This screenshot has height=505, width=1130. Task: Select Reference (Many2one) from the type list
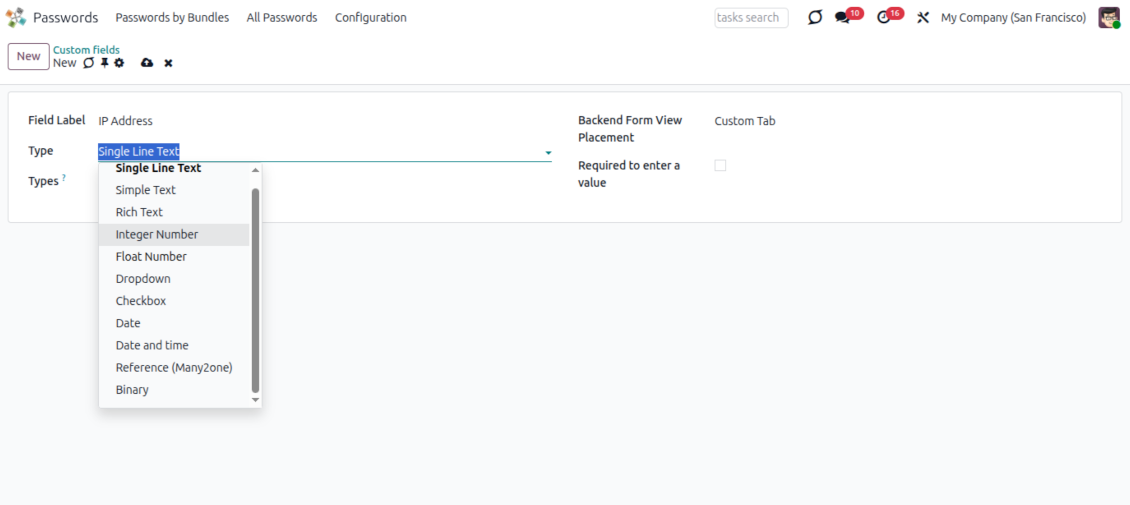(174, 367)
